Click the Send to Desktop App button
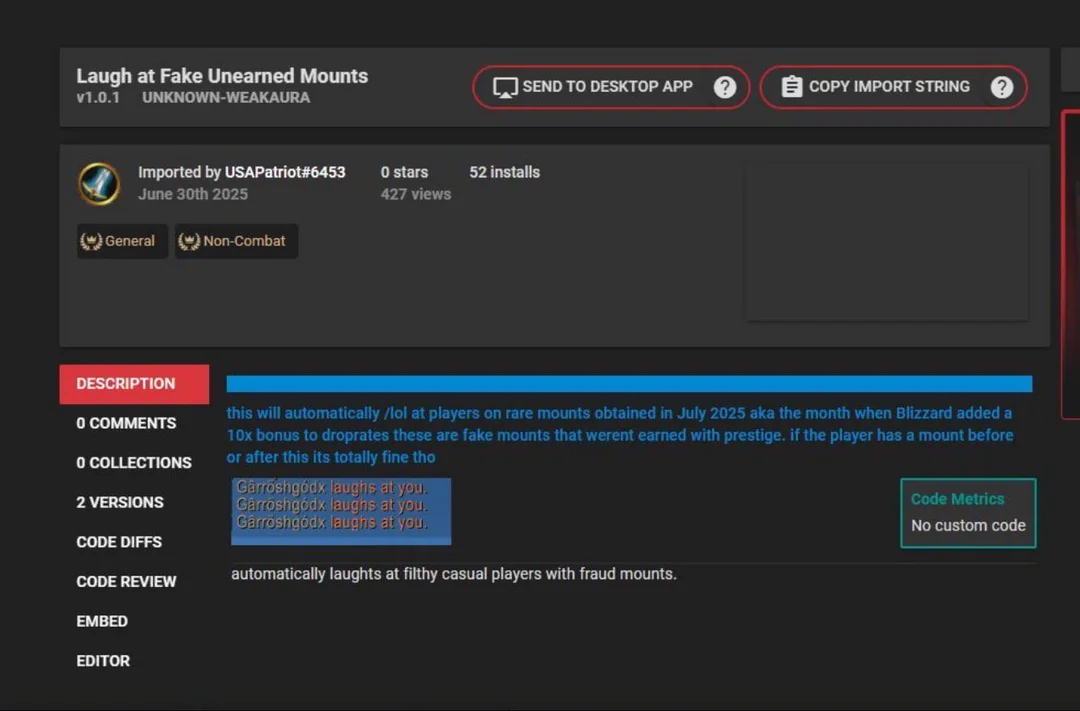The width and height of the screenshot is (1080, 711). [610, 87]
